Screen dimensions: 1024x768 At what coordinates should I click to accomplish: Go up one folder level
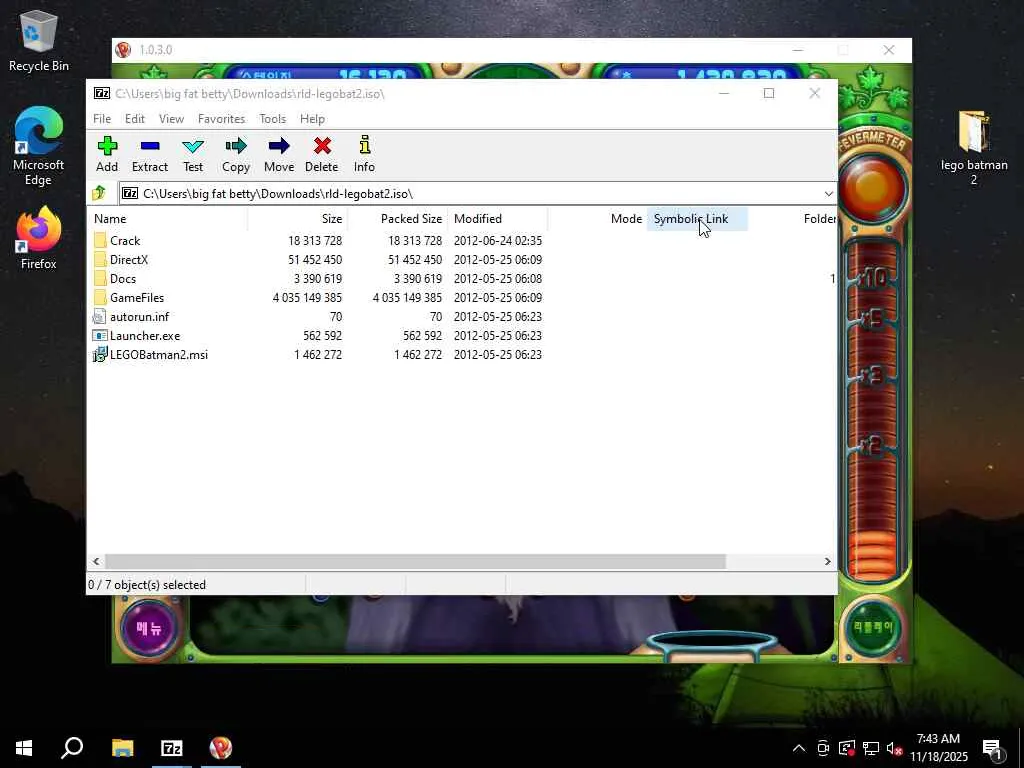tap(99, 193)
